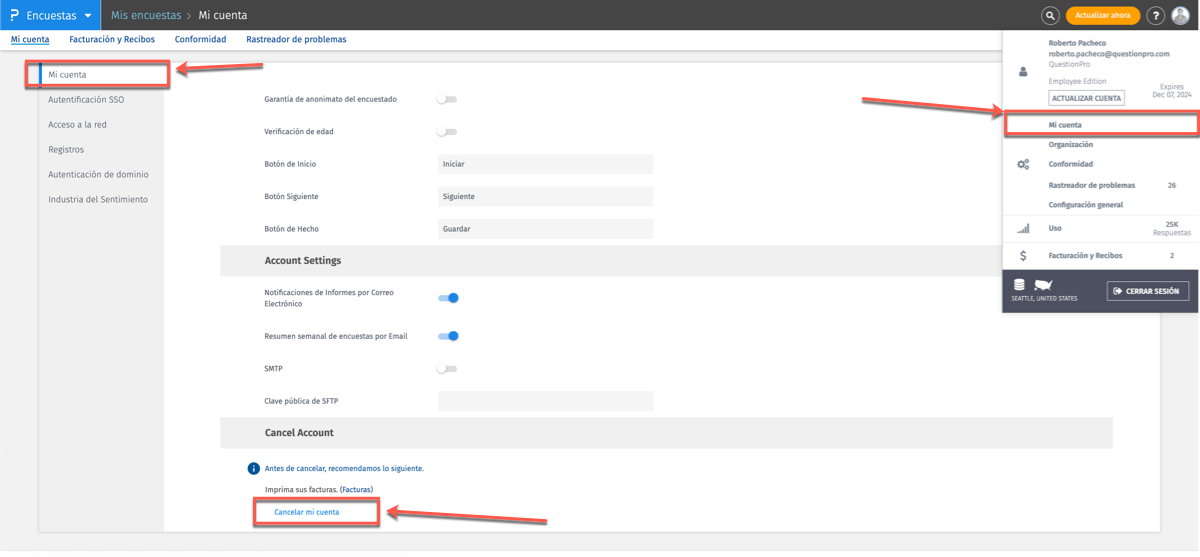Edit Botón de Hecho text field
Screen dimensions: 1200x557
click(x=545, y=229)
